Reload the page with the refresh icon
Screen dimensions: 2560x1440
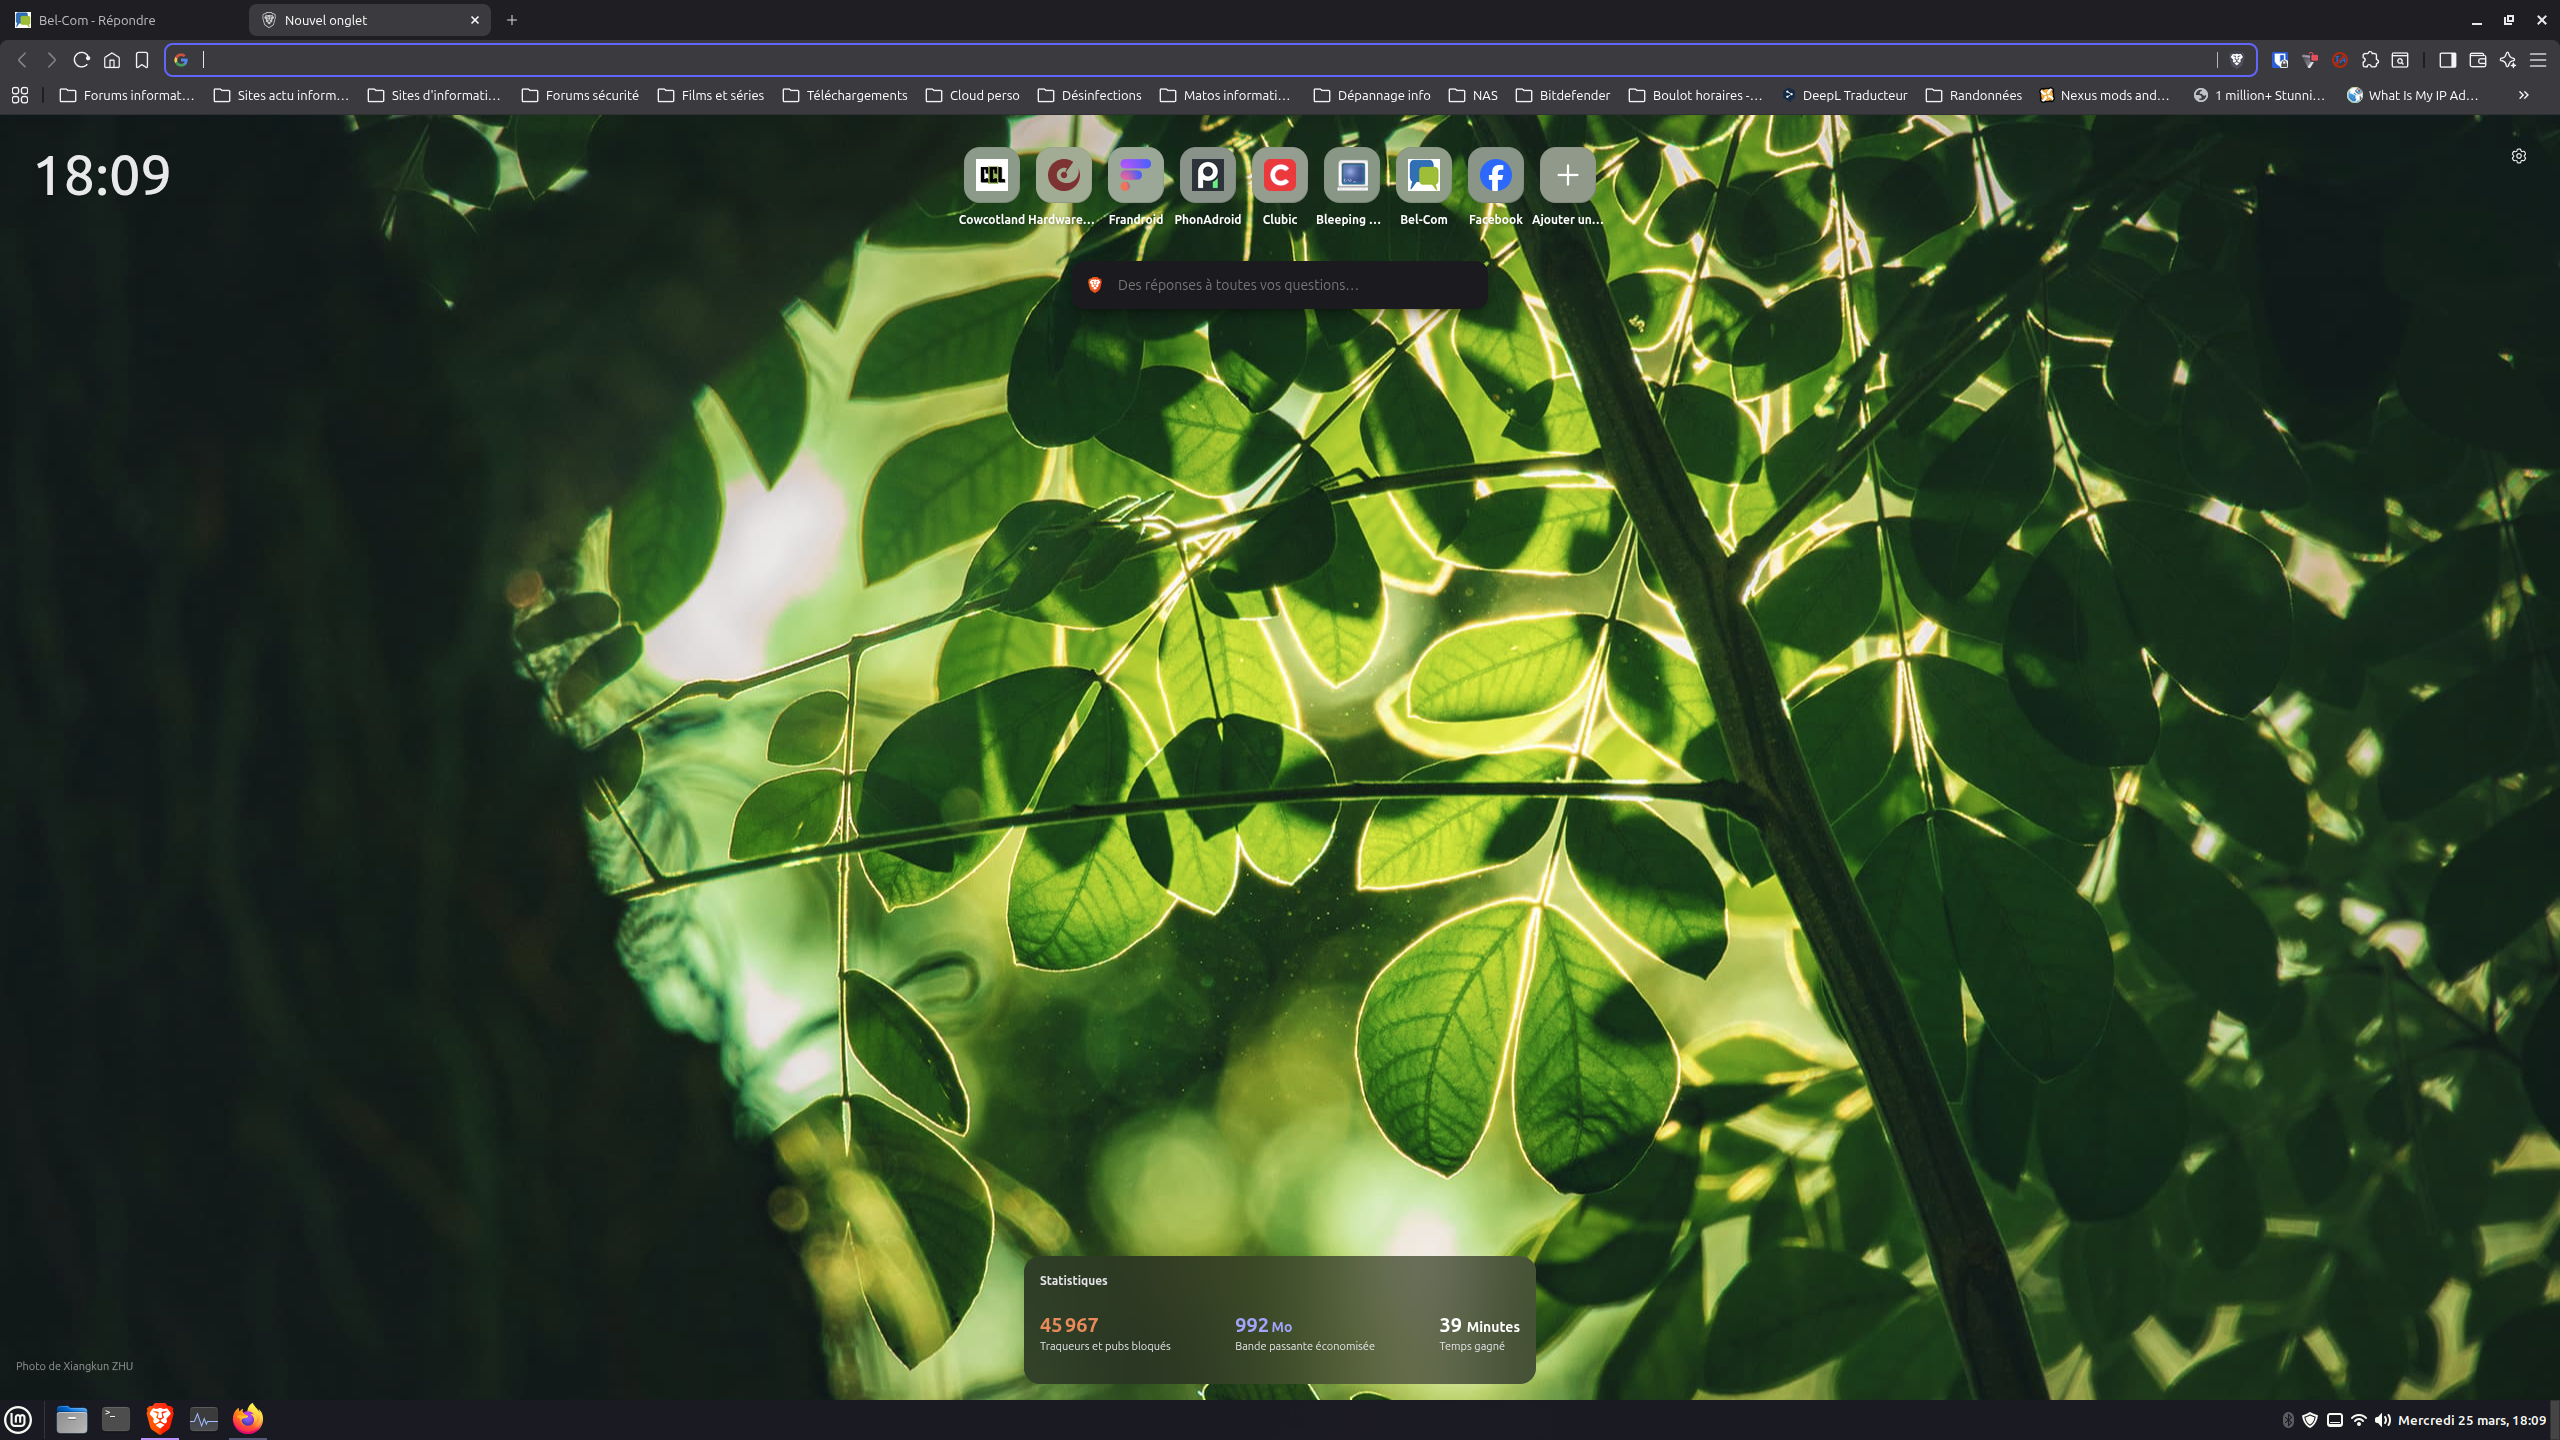point(82,60)
